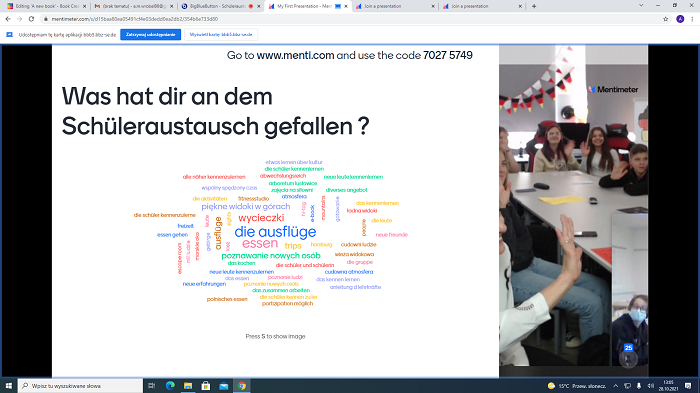Go back to the previous page
Screen dimensions: 700x393
(x=8, y=19)
